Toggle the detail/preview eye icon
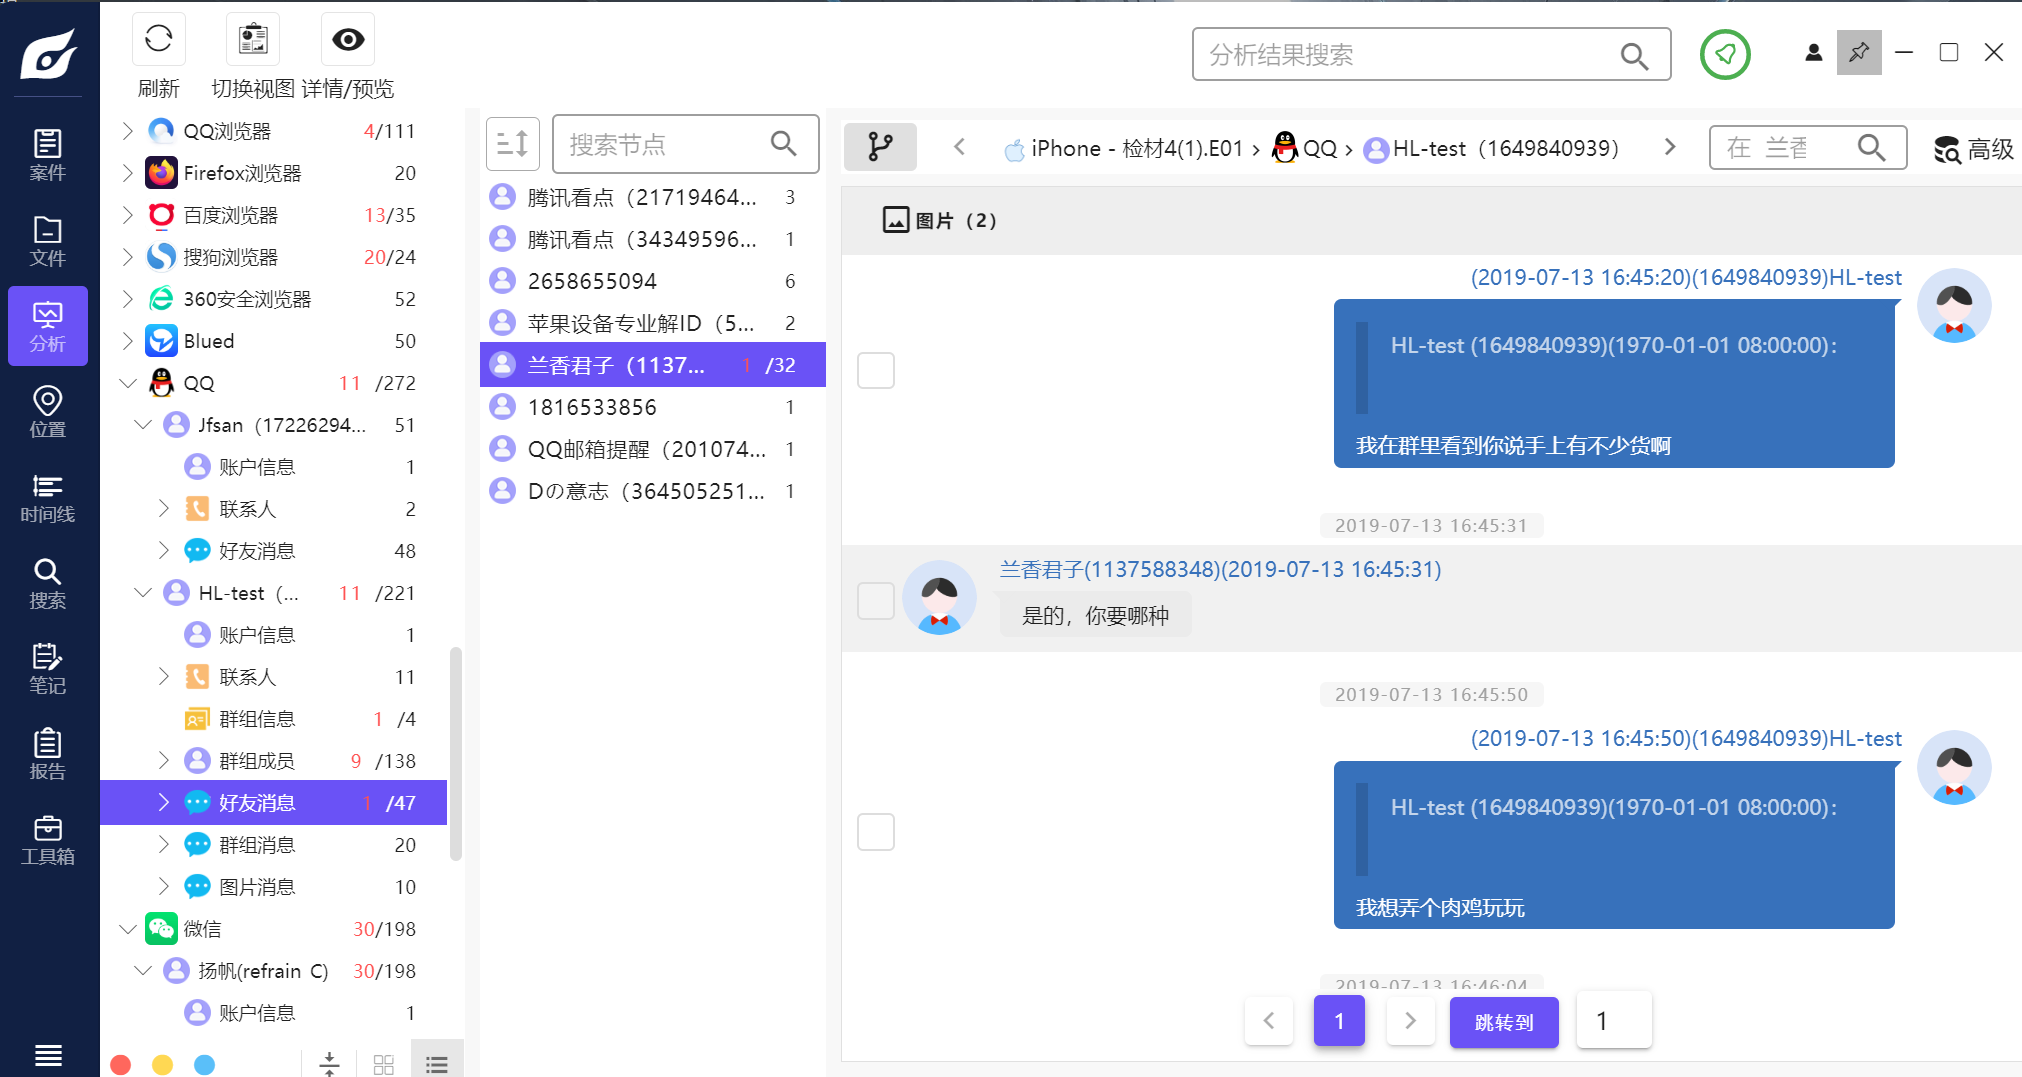Image resolution: width=2022 pixels, height=1077 pixels. [x=348, y=40]
